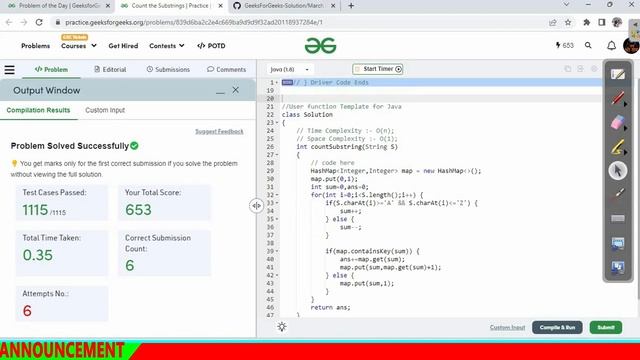Click 'return ans;' on line 46
This screenshot has width=640, height=360.
330,307
